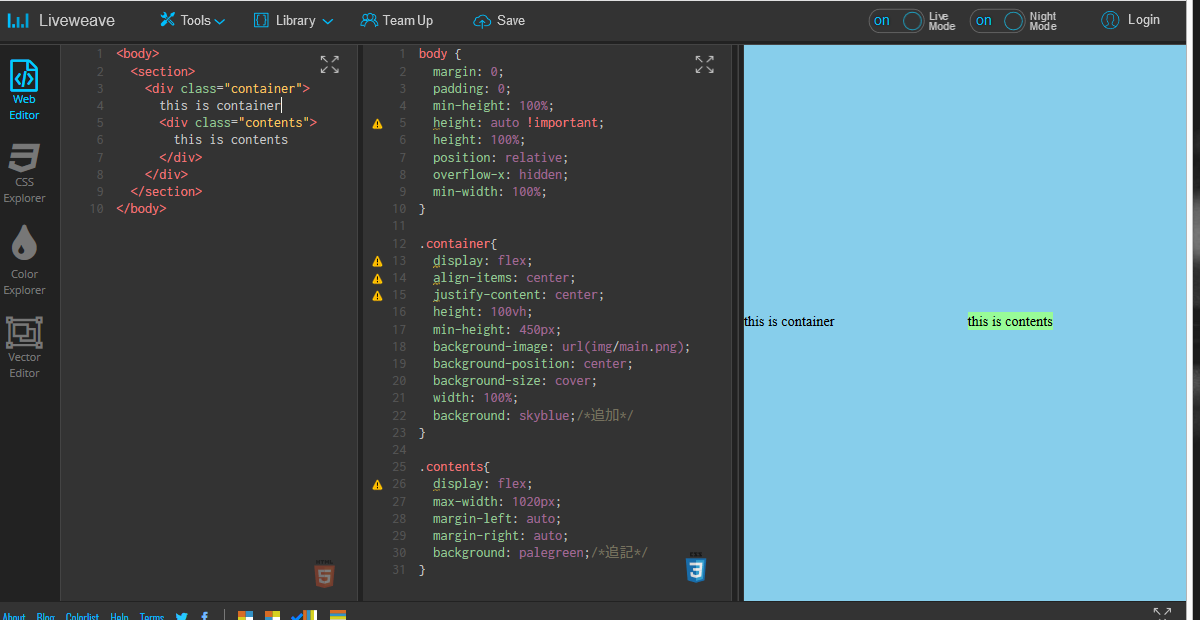Select the layout icon with blue checkmark

(304, 615)
